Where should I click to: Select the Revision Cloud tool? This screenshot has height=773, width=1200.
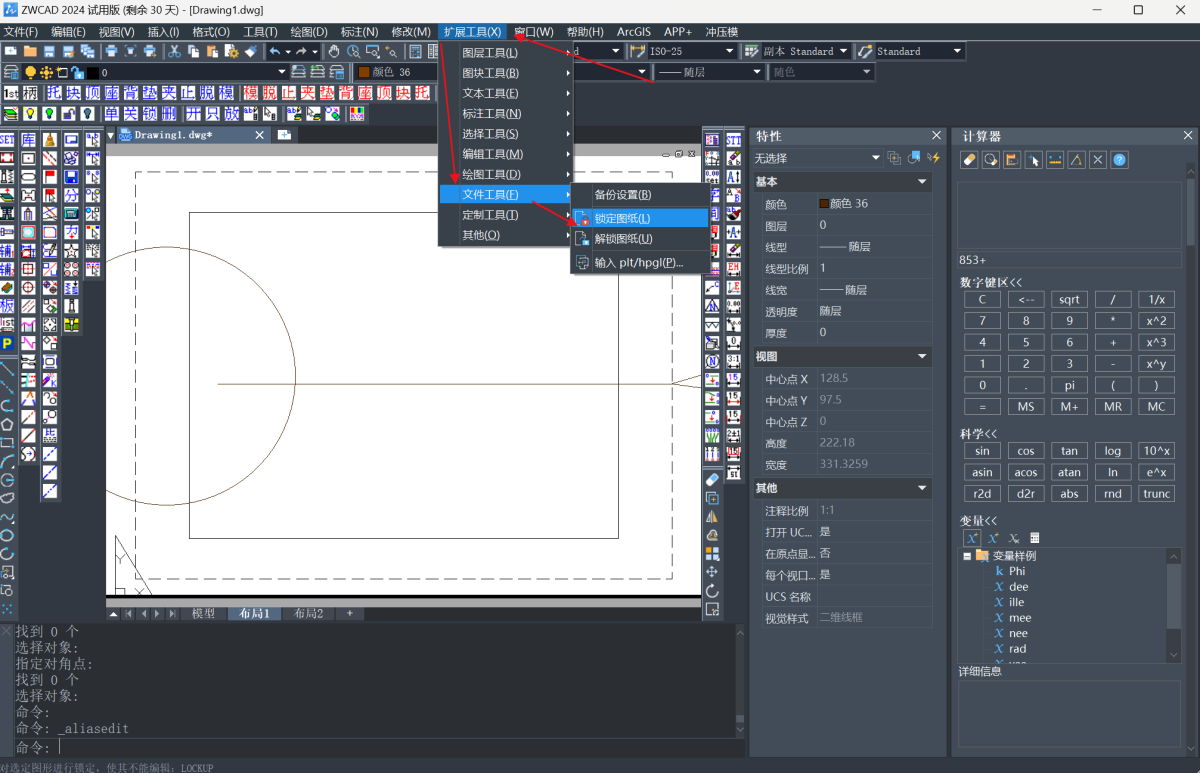click(x=8, y=497)
